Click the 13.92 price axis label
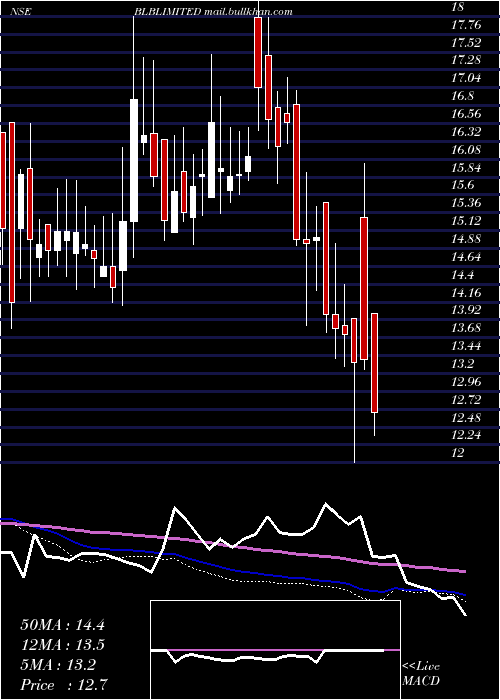This screenshot has height=700, width=500. point(466,310)
